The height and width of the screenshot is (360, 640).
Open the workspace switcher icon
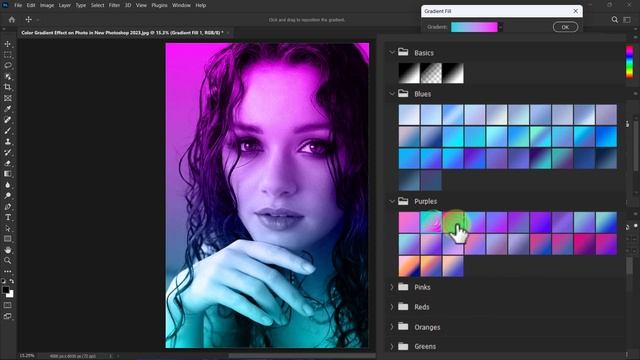(x=627, y=20)
